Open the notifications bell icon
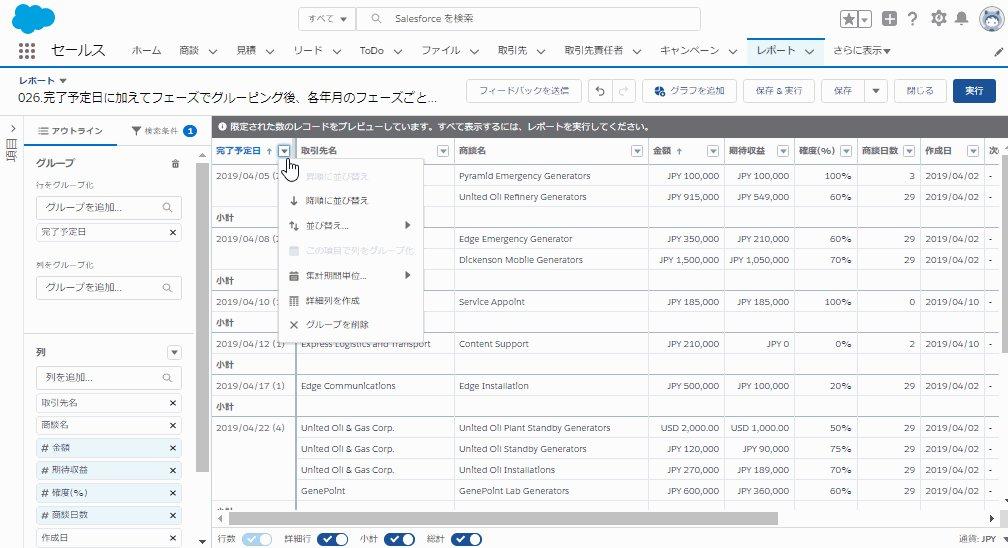Viewport: 1008px width, 548px height. click(x=962, y=19)
